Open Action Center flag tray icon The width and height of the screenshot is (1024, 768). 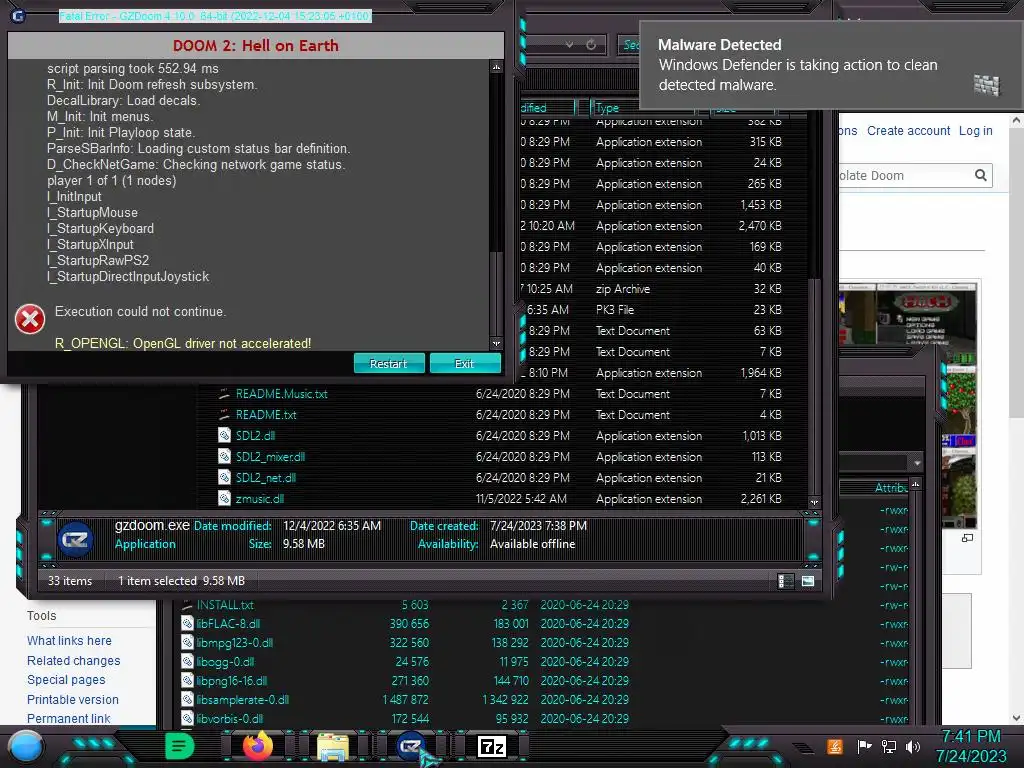click(864, 746)
